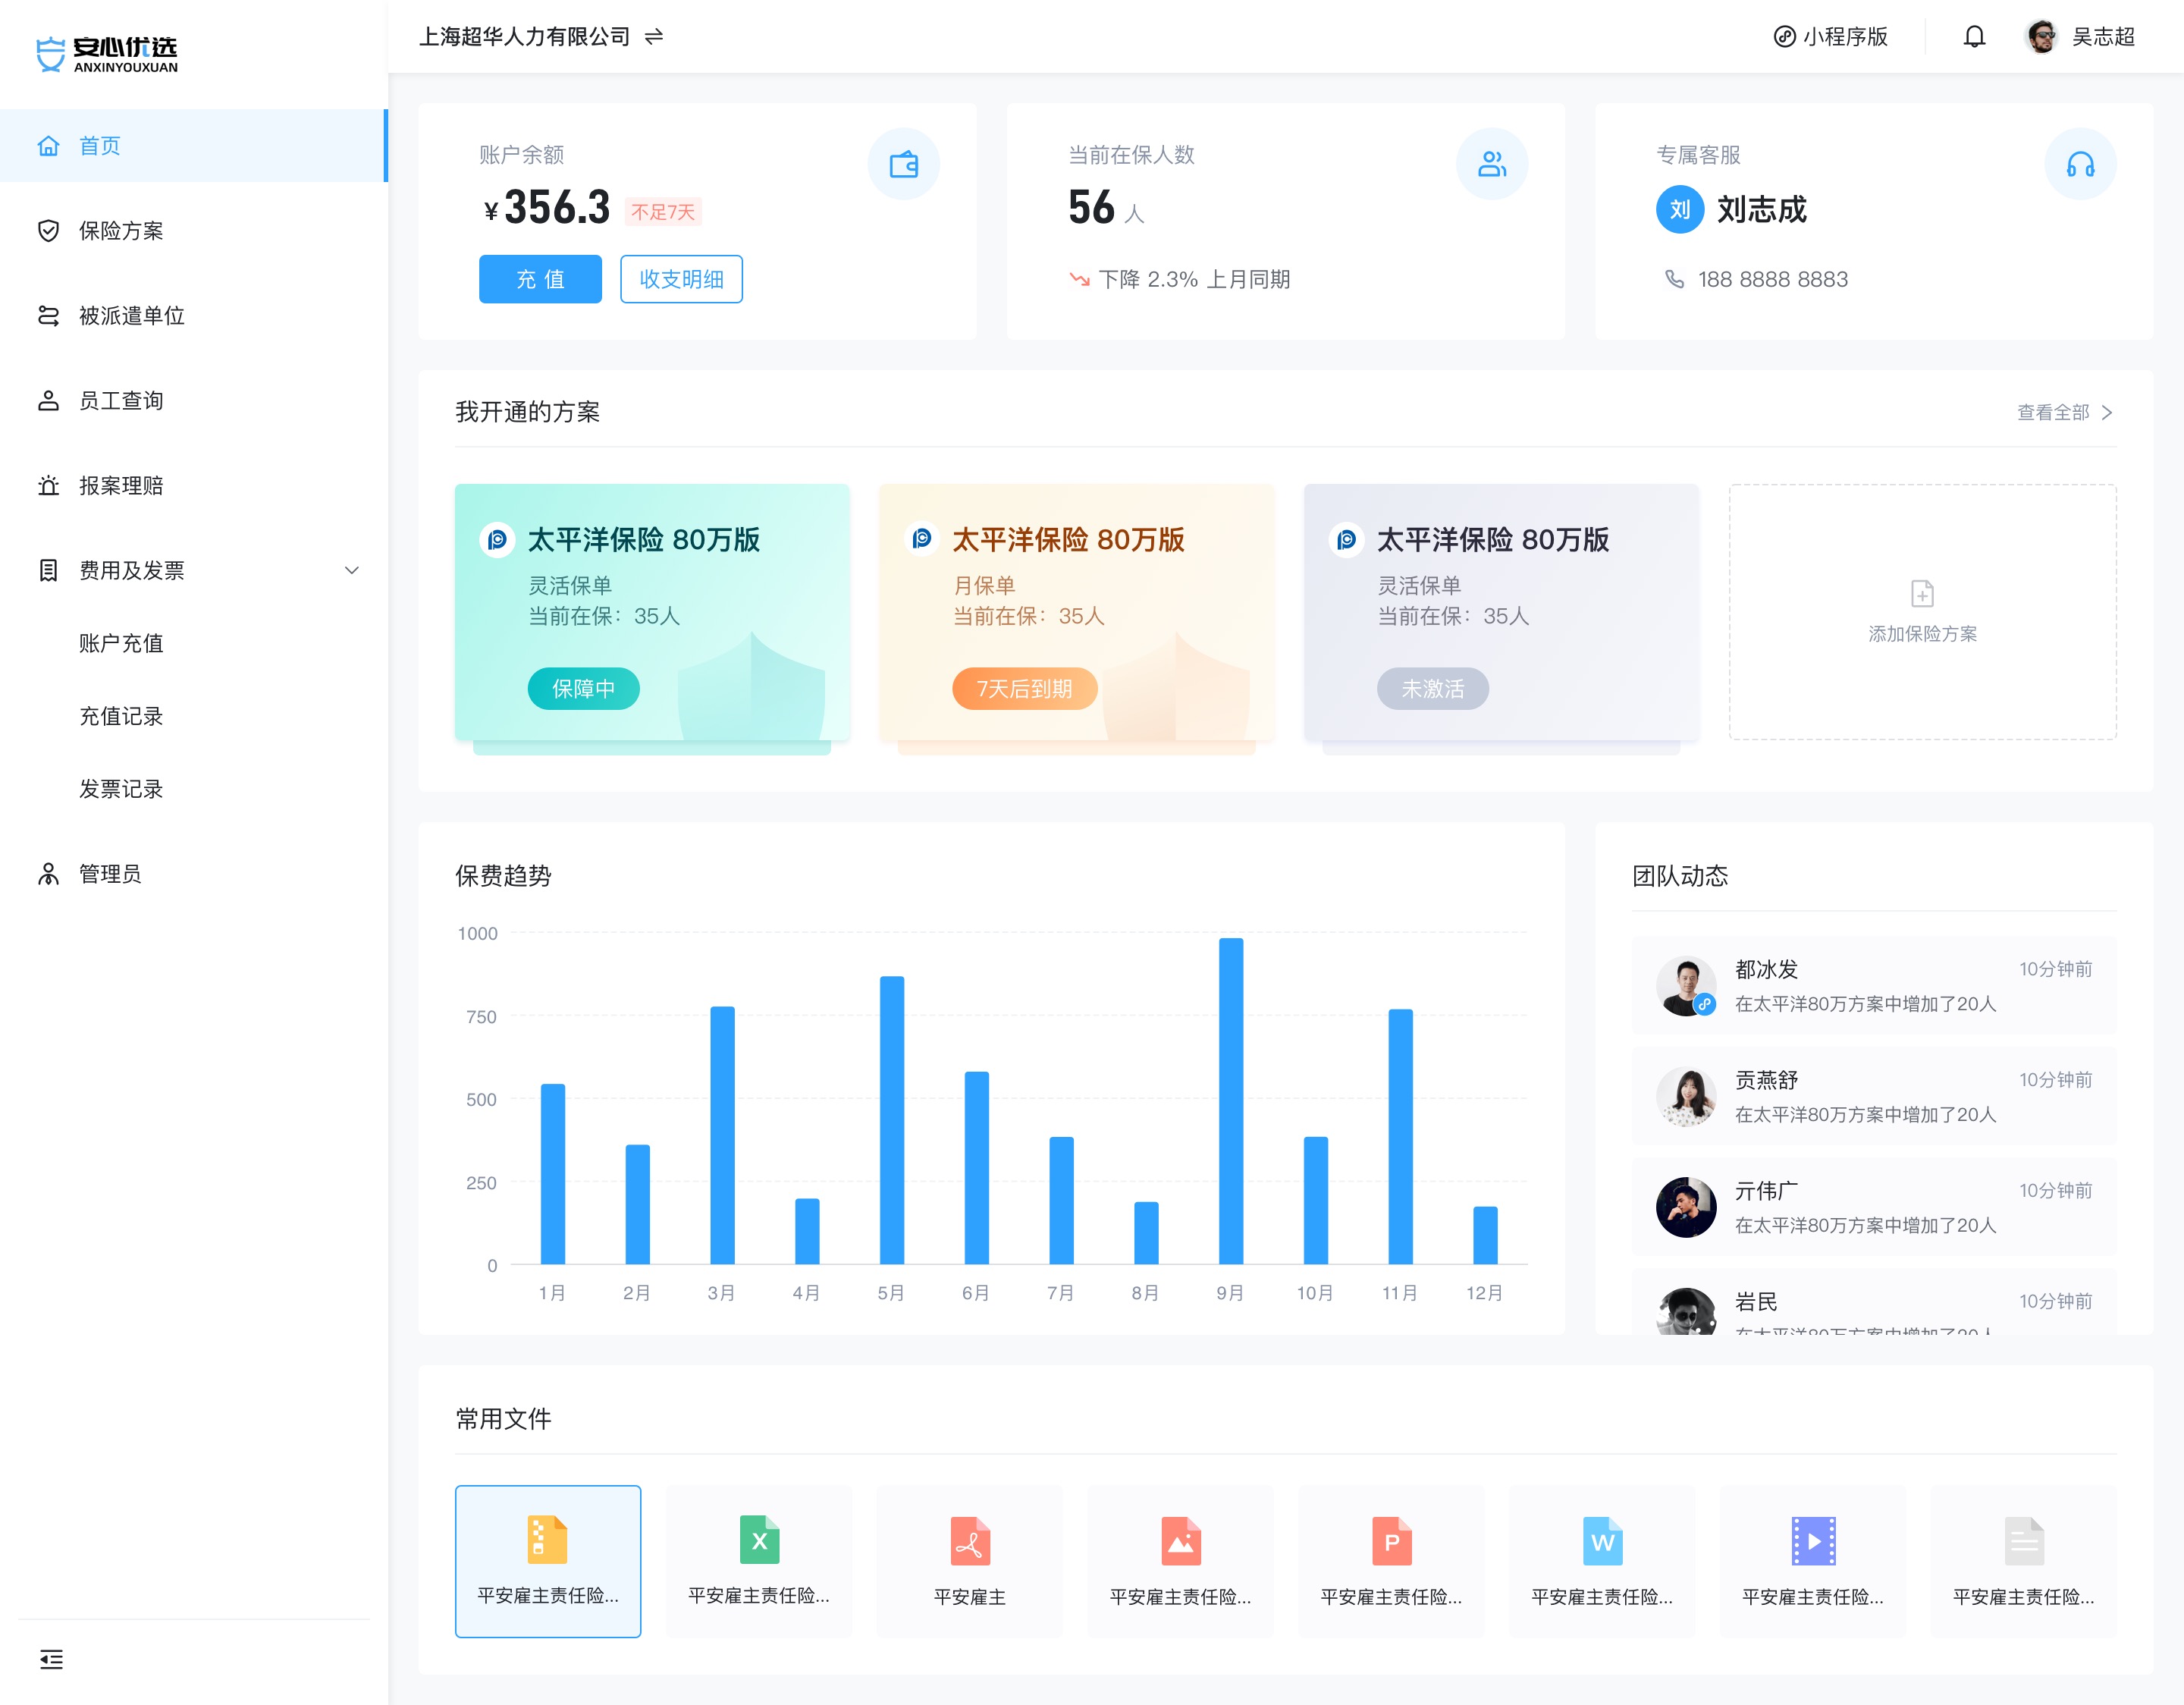Click the wallet icon on account balance card
Viewport: 2184px width, 1705px height.
tap(903, 163)
